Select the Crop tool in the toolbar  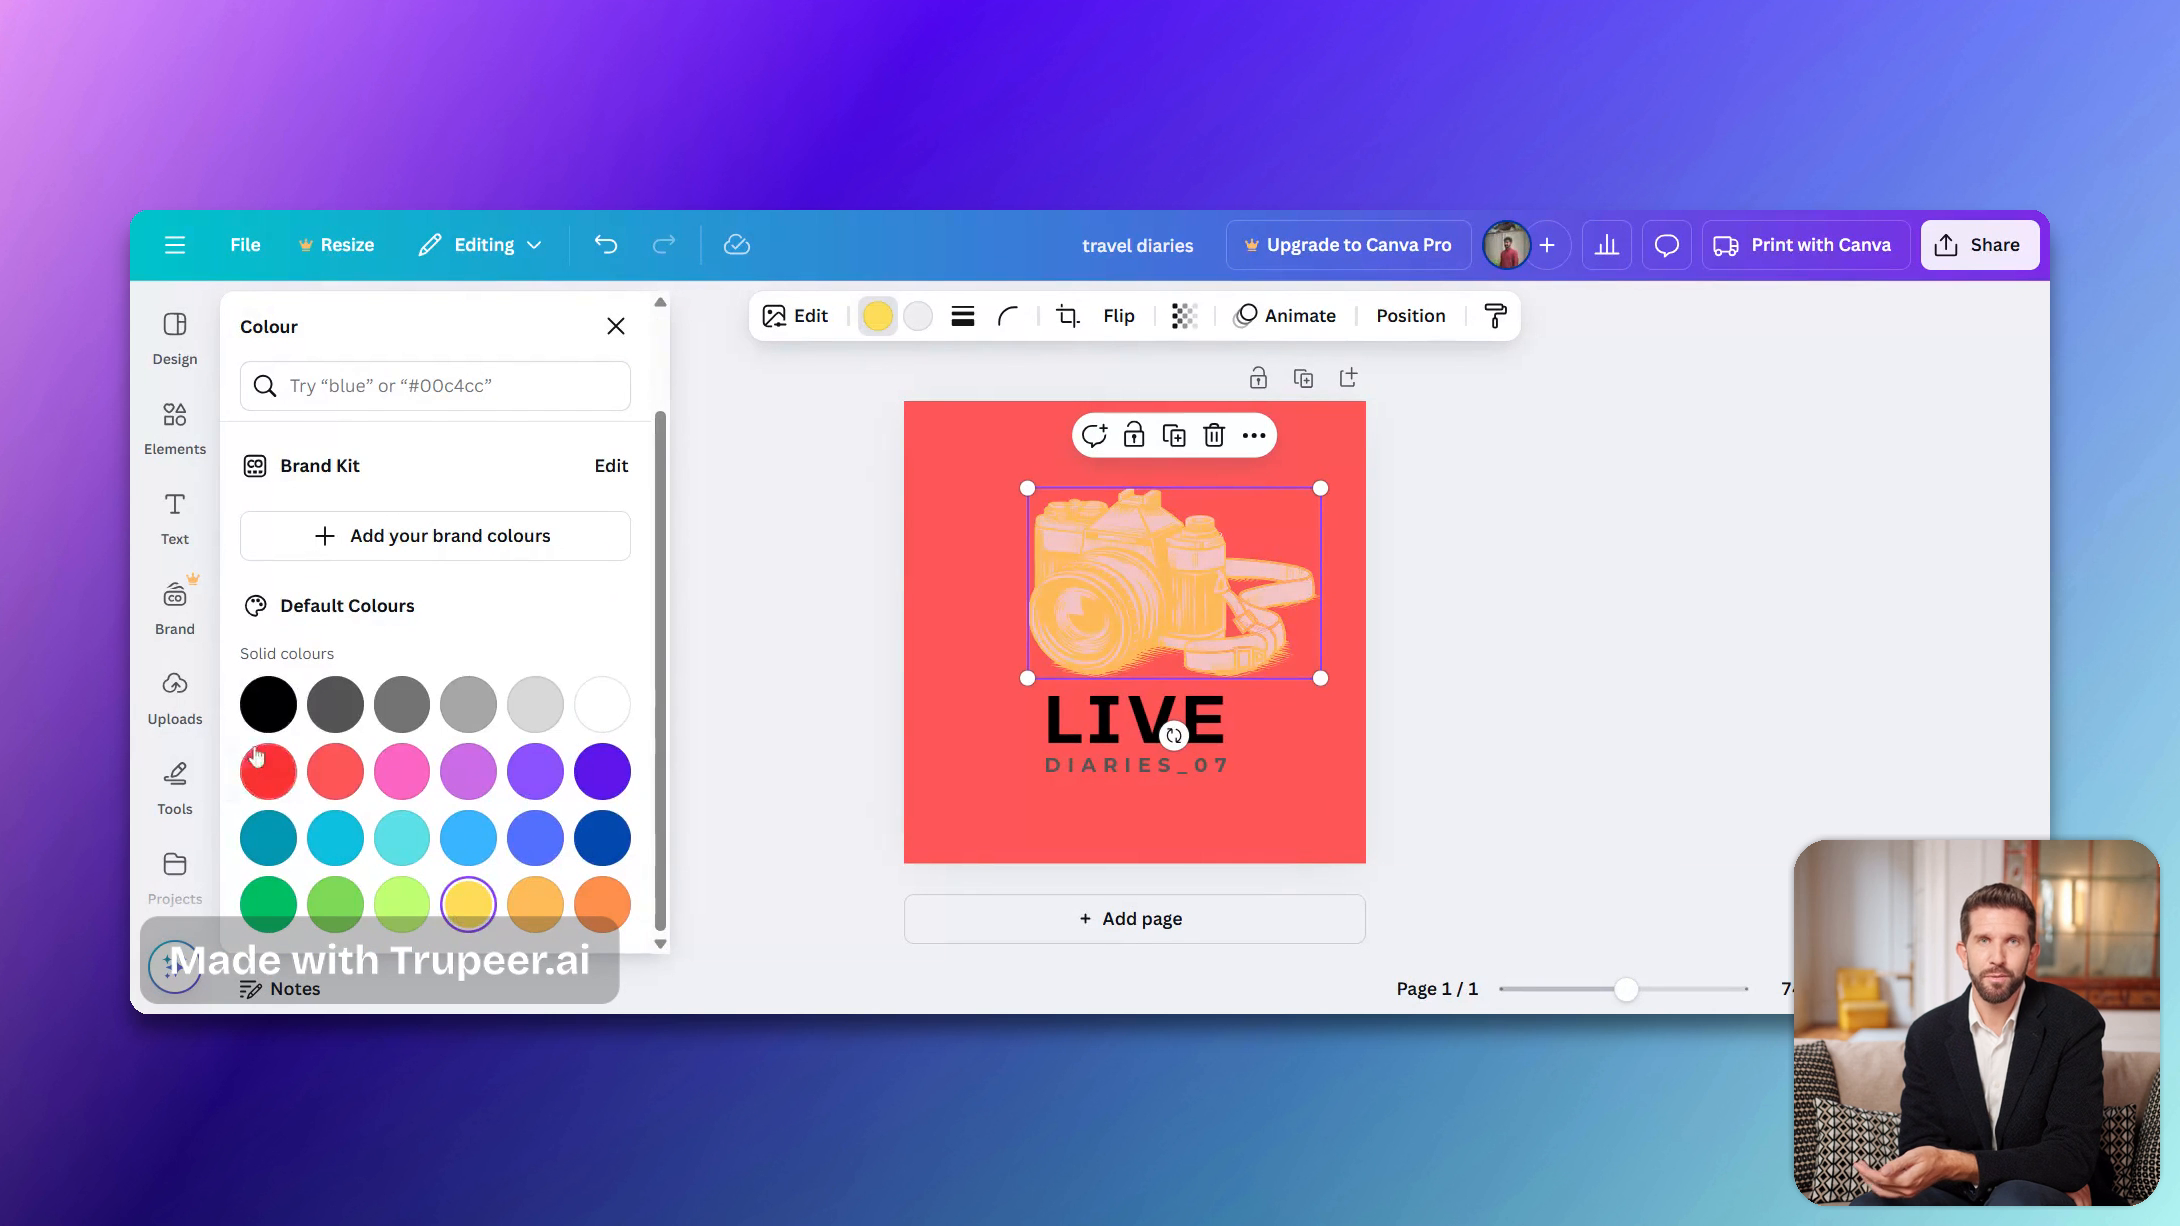1066,315
